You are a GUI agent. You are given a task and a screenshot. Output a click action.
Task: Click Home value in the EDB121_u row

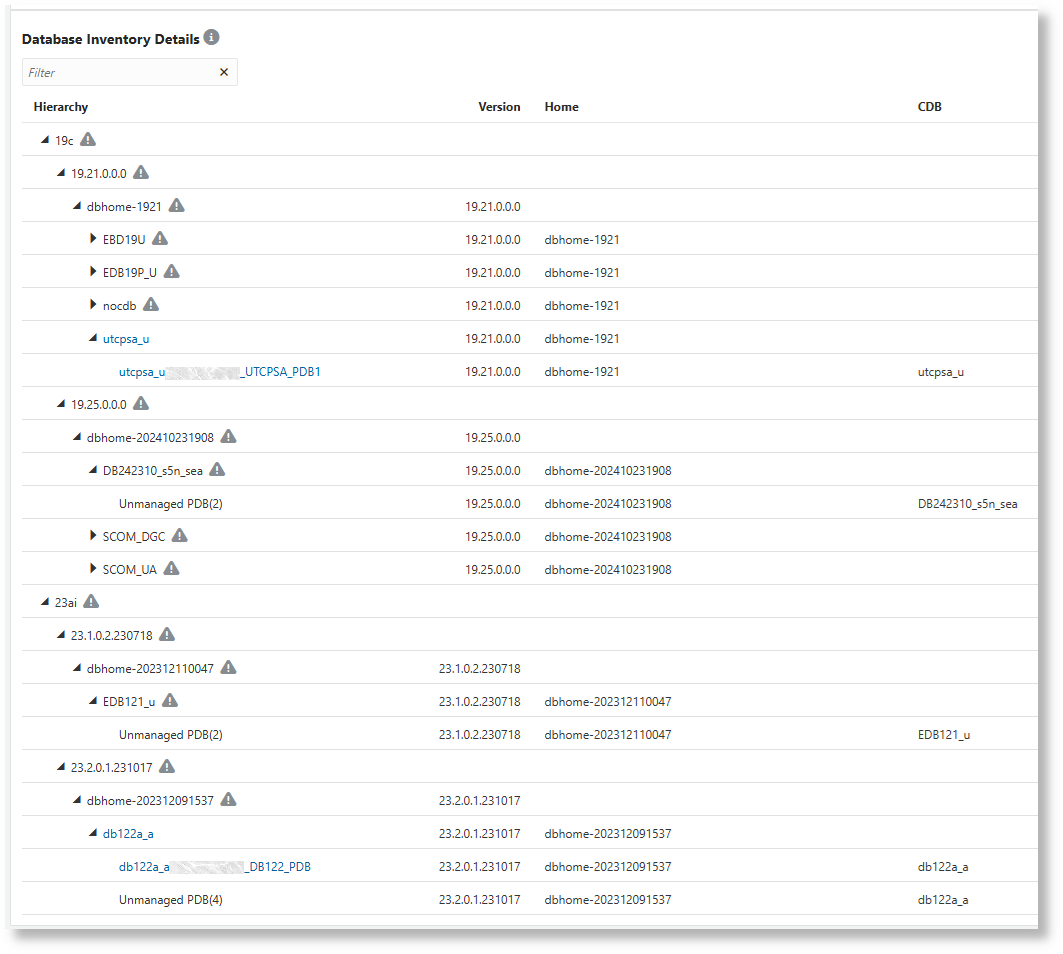[x=608, y=702]
